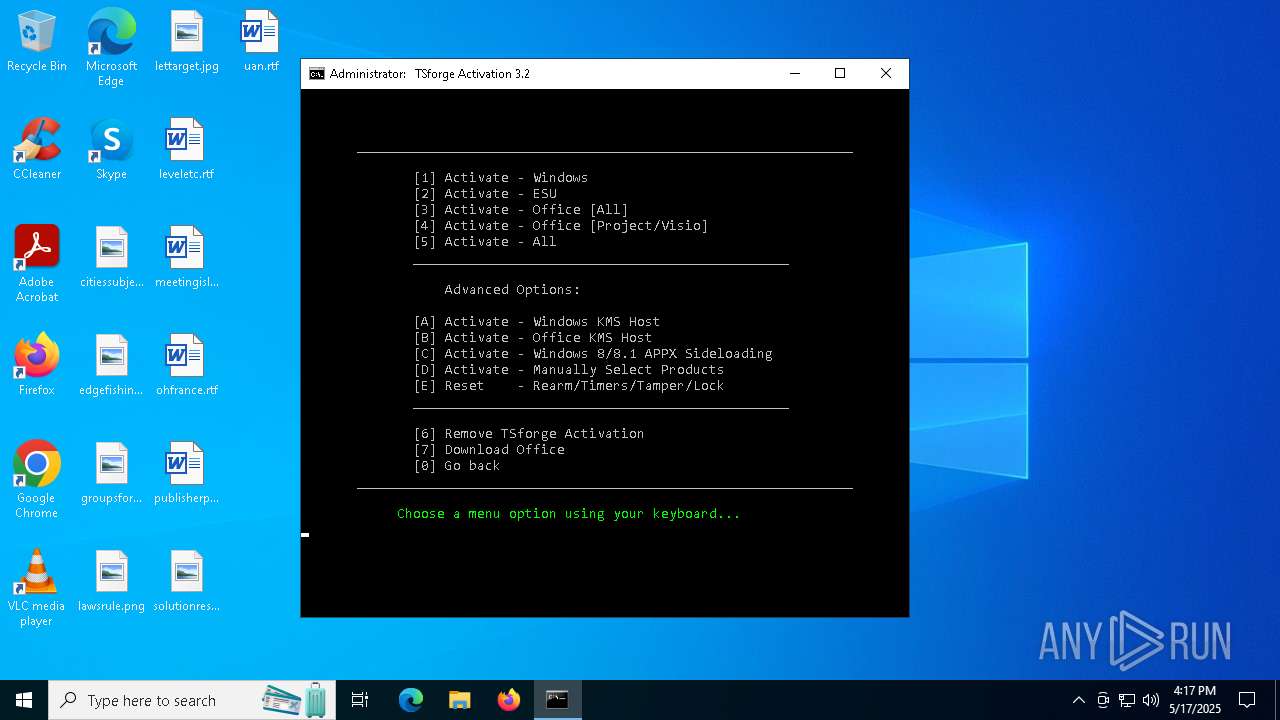Click the '[5] Activate - All' line
Viewport: 1280px width, 720px height.
(x=485, y=241)
